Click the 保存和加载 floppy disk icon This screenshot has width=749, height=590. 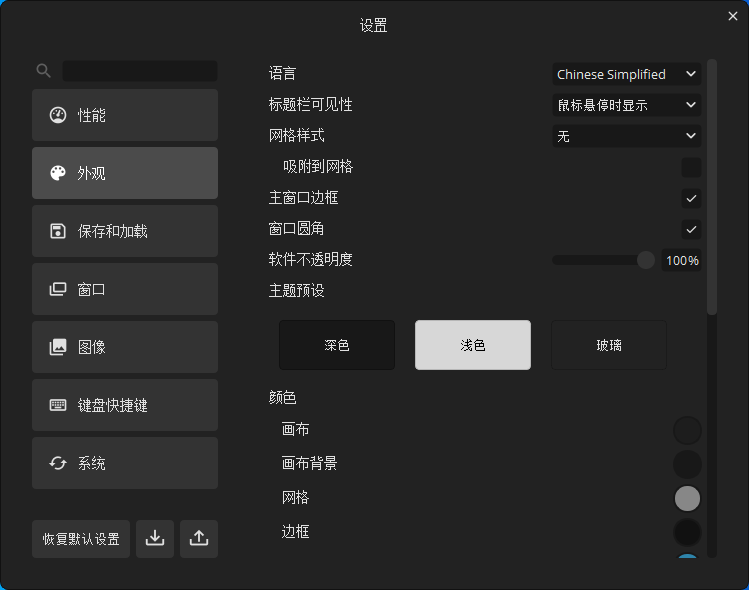tap(58, 231)
